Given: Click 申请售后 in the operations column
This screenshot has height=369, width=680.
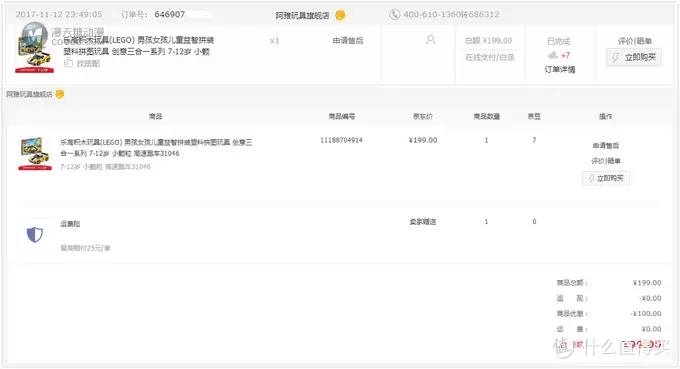Looking at the screenshot, I should [606, 146].
